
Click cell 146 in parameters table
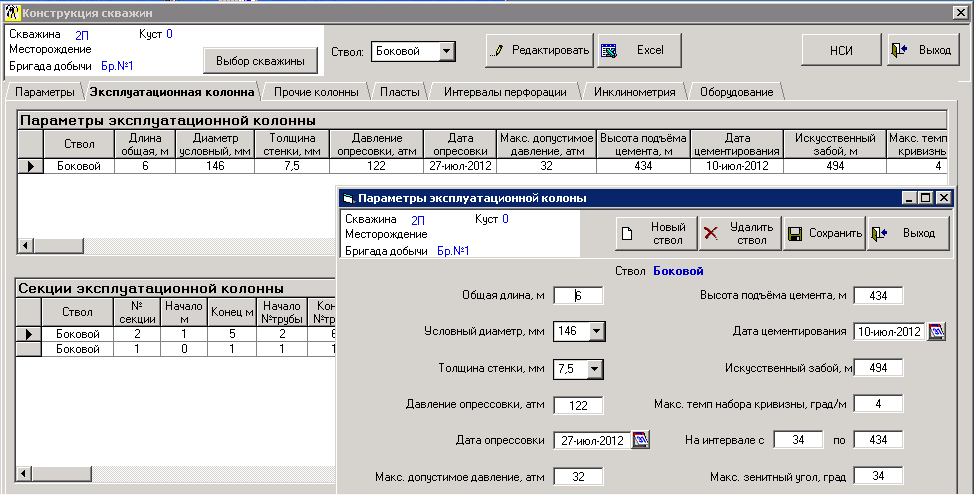tap(215, 166)
